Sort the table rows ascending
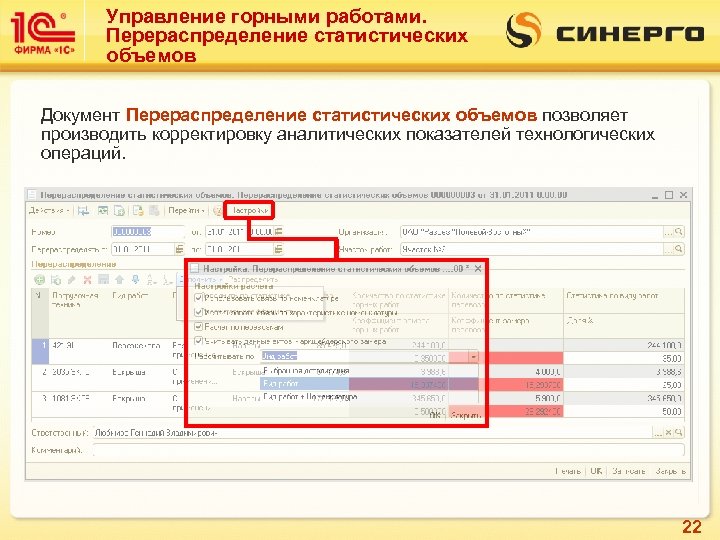This screenshot has height=540, width=720. coord(152,279)
